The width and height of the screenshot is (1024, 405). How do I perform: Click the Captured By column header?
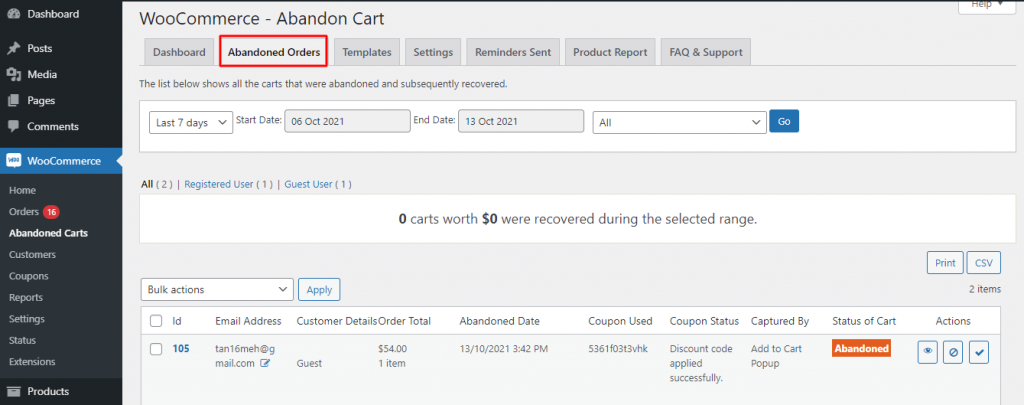pos(780,321)
